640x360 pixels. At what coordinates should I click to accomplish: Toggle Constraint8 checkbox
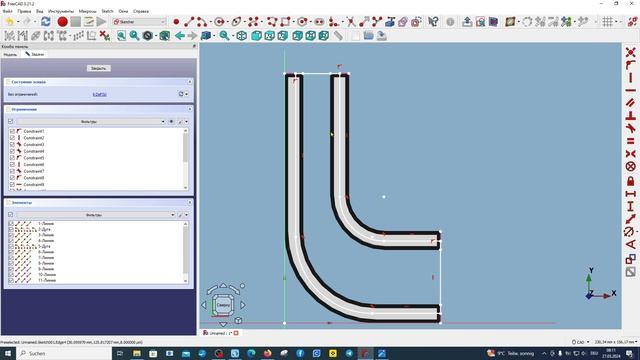(x=12, y=178)
